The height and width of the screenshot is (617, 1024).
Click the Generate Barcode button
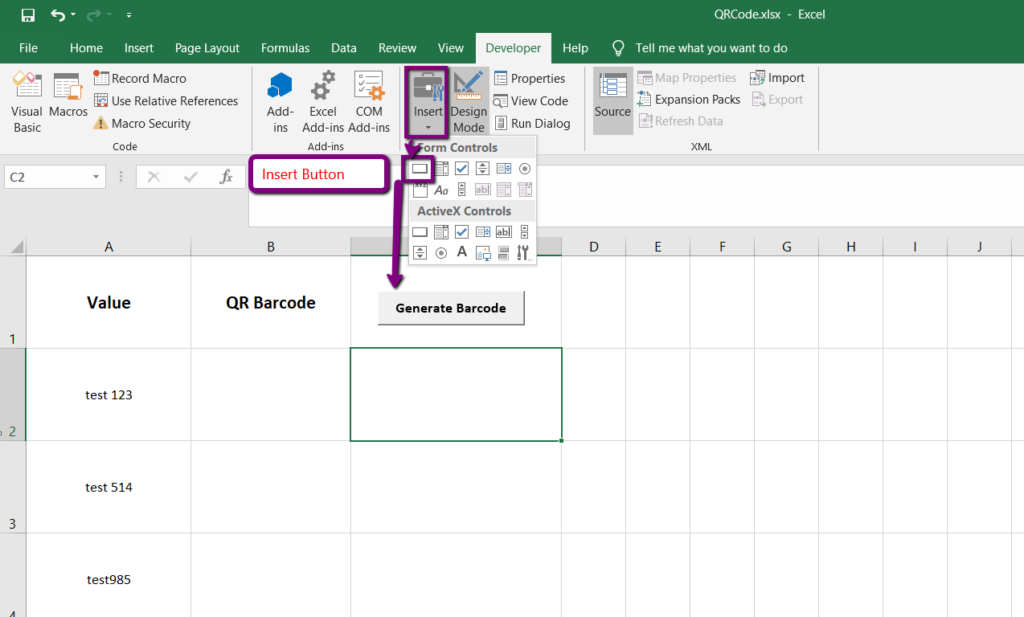pyautogui.click(x=451, y=308)
